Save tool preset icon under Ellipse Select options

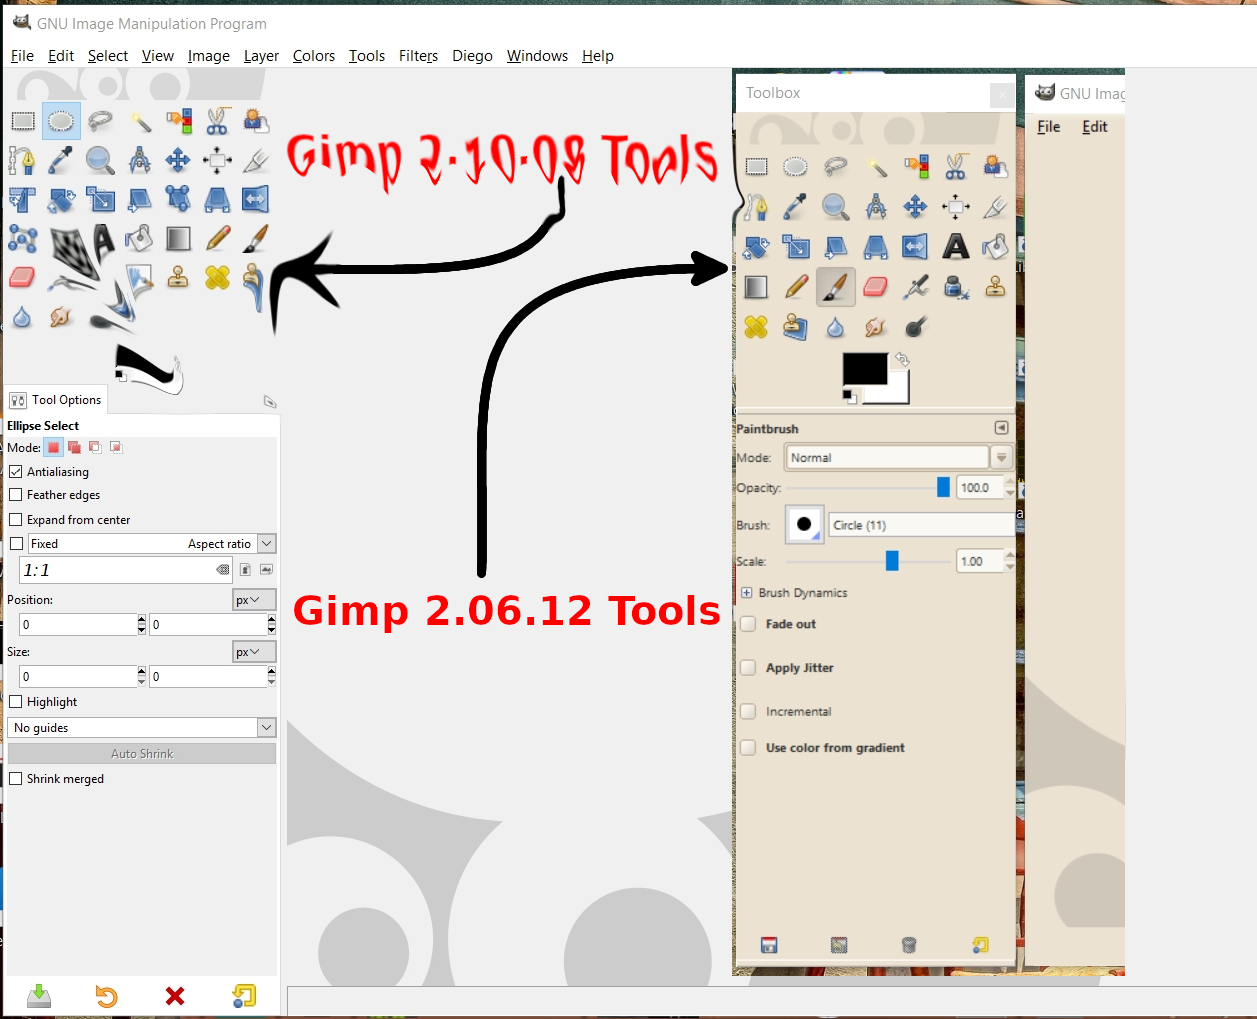(38, 995)
